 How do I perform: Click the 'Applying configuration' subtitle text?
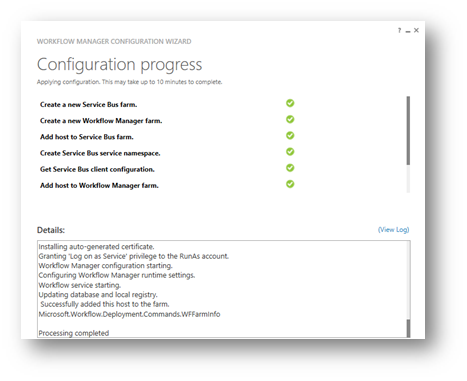(129, 82)
